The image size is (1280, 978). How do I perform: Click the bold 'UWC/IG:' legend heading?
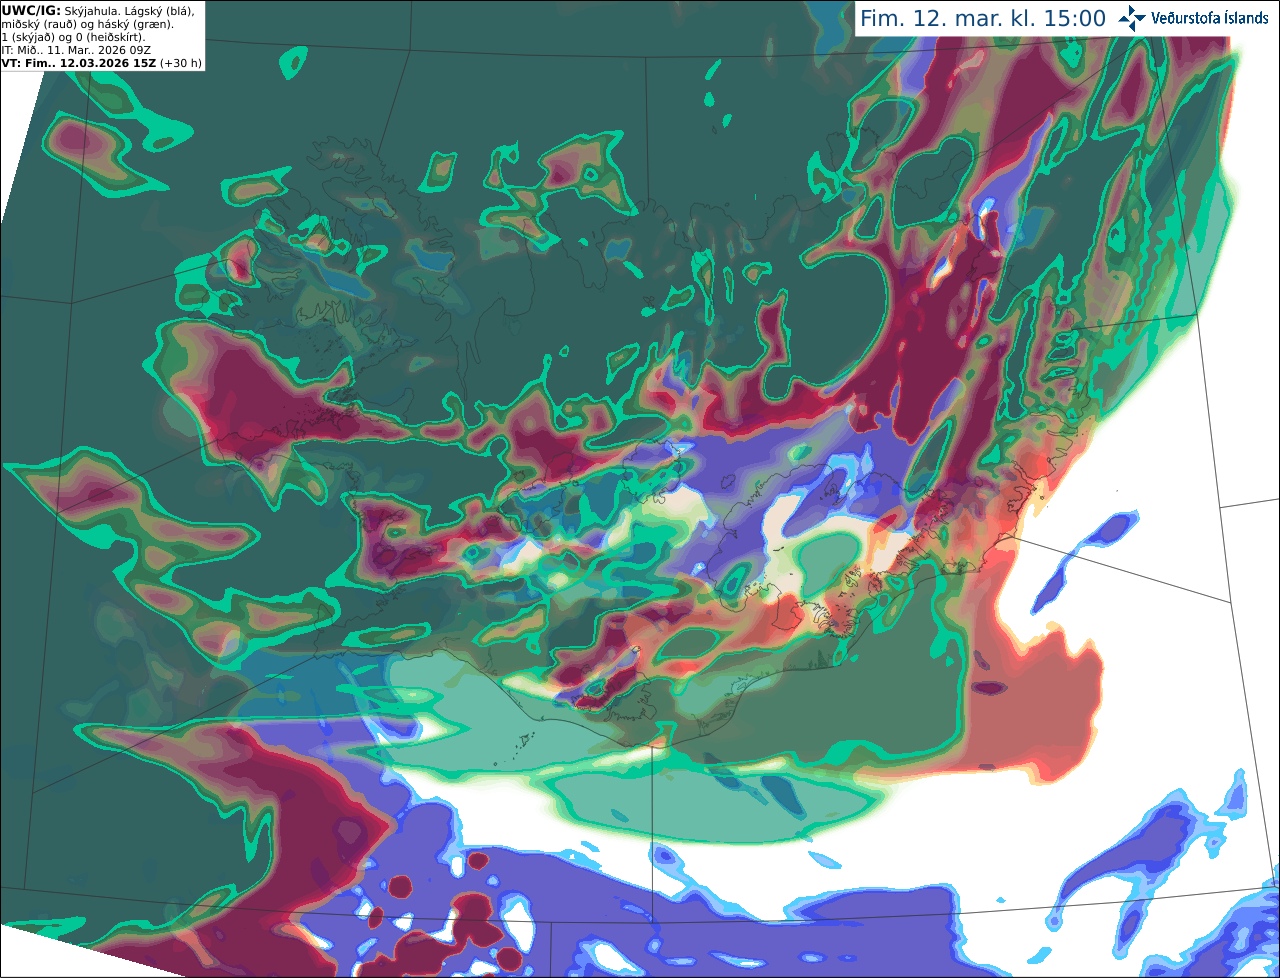[31, 10]
